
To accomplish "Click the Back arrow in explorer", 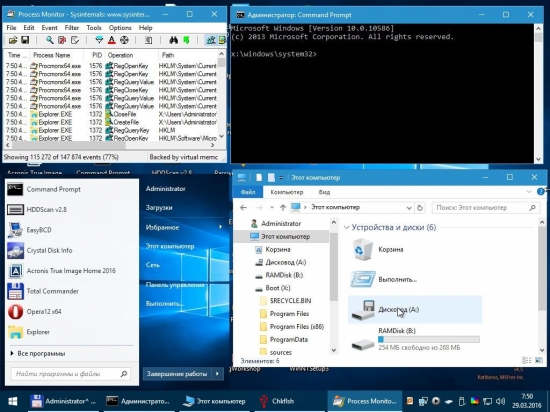I will (x=243, y=208).
